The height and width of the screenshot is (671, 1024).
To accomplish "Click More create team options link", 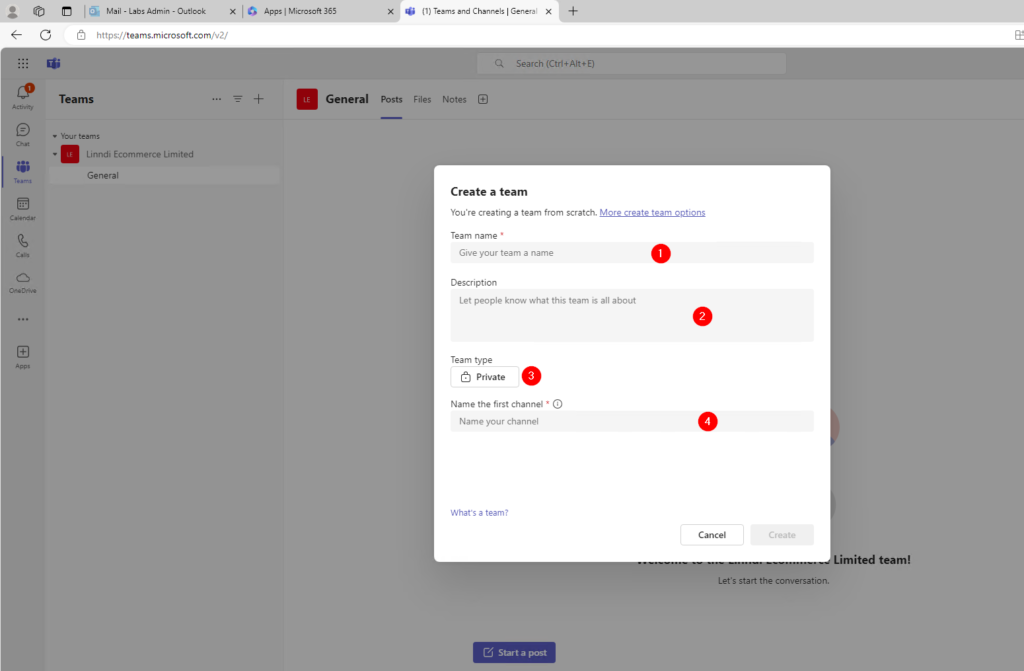I will 652,212.
